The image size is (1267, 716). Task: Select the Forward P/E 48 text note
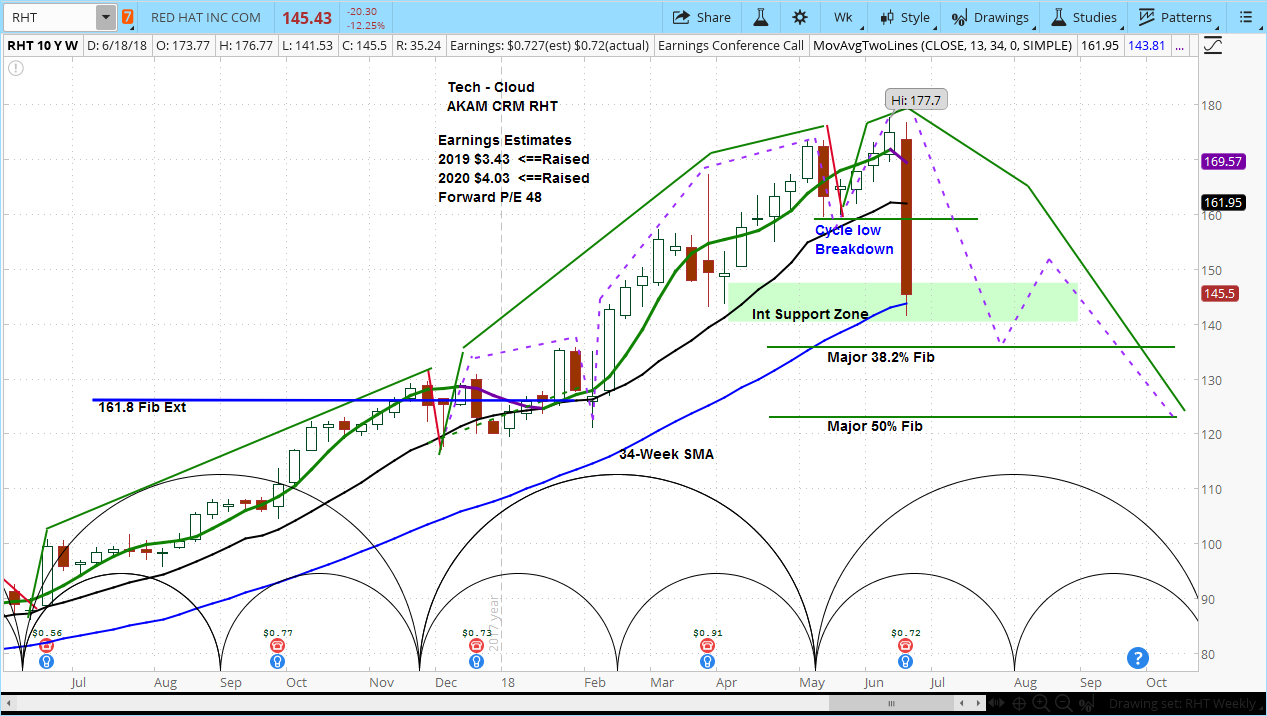491,197
